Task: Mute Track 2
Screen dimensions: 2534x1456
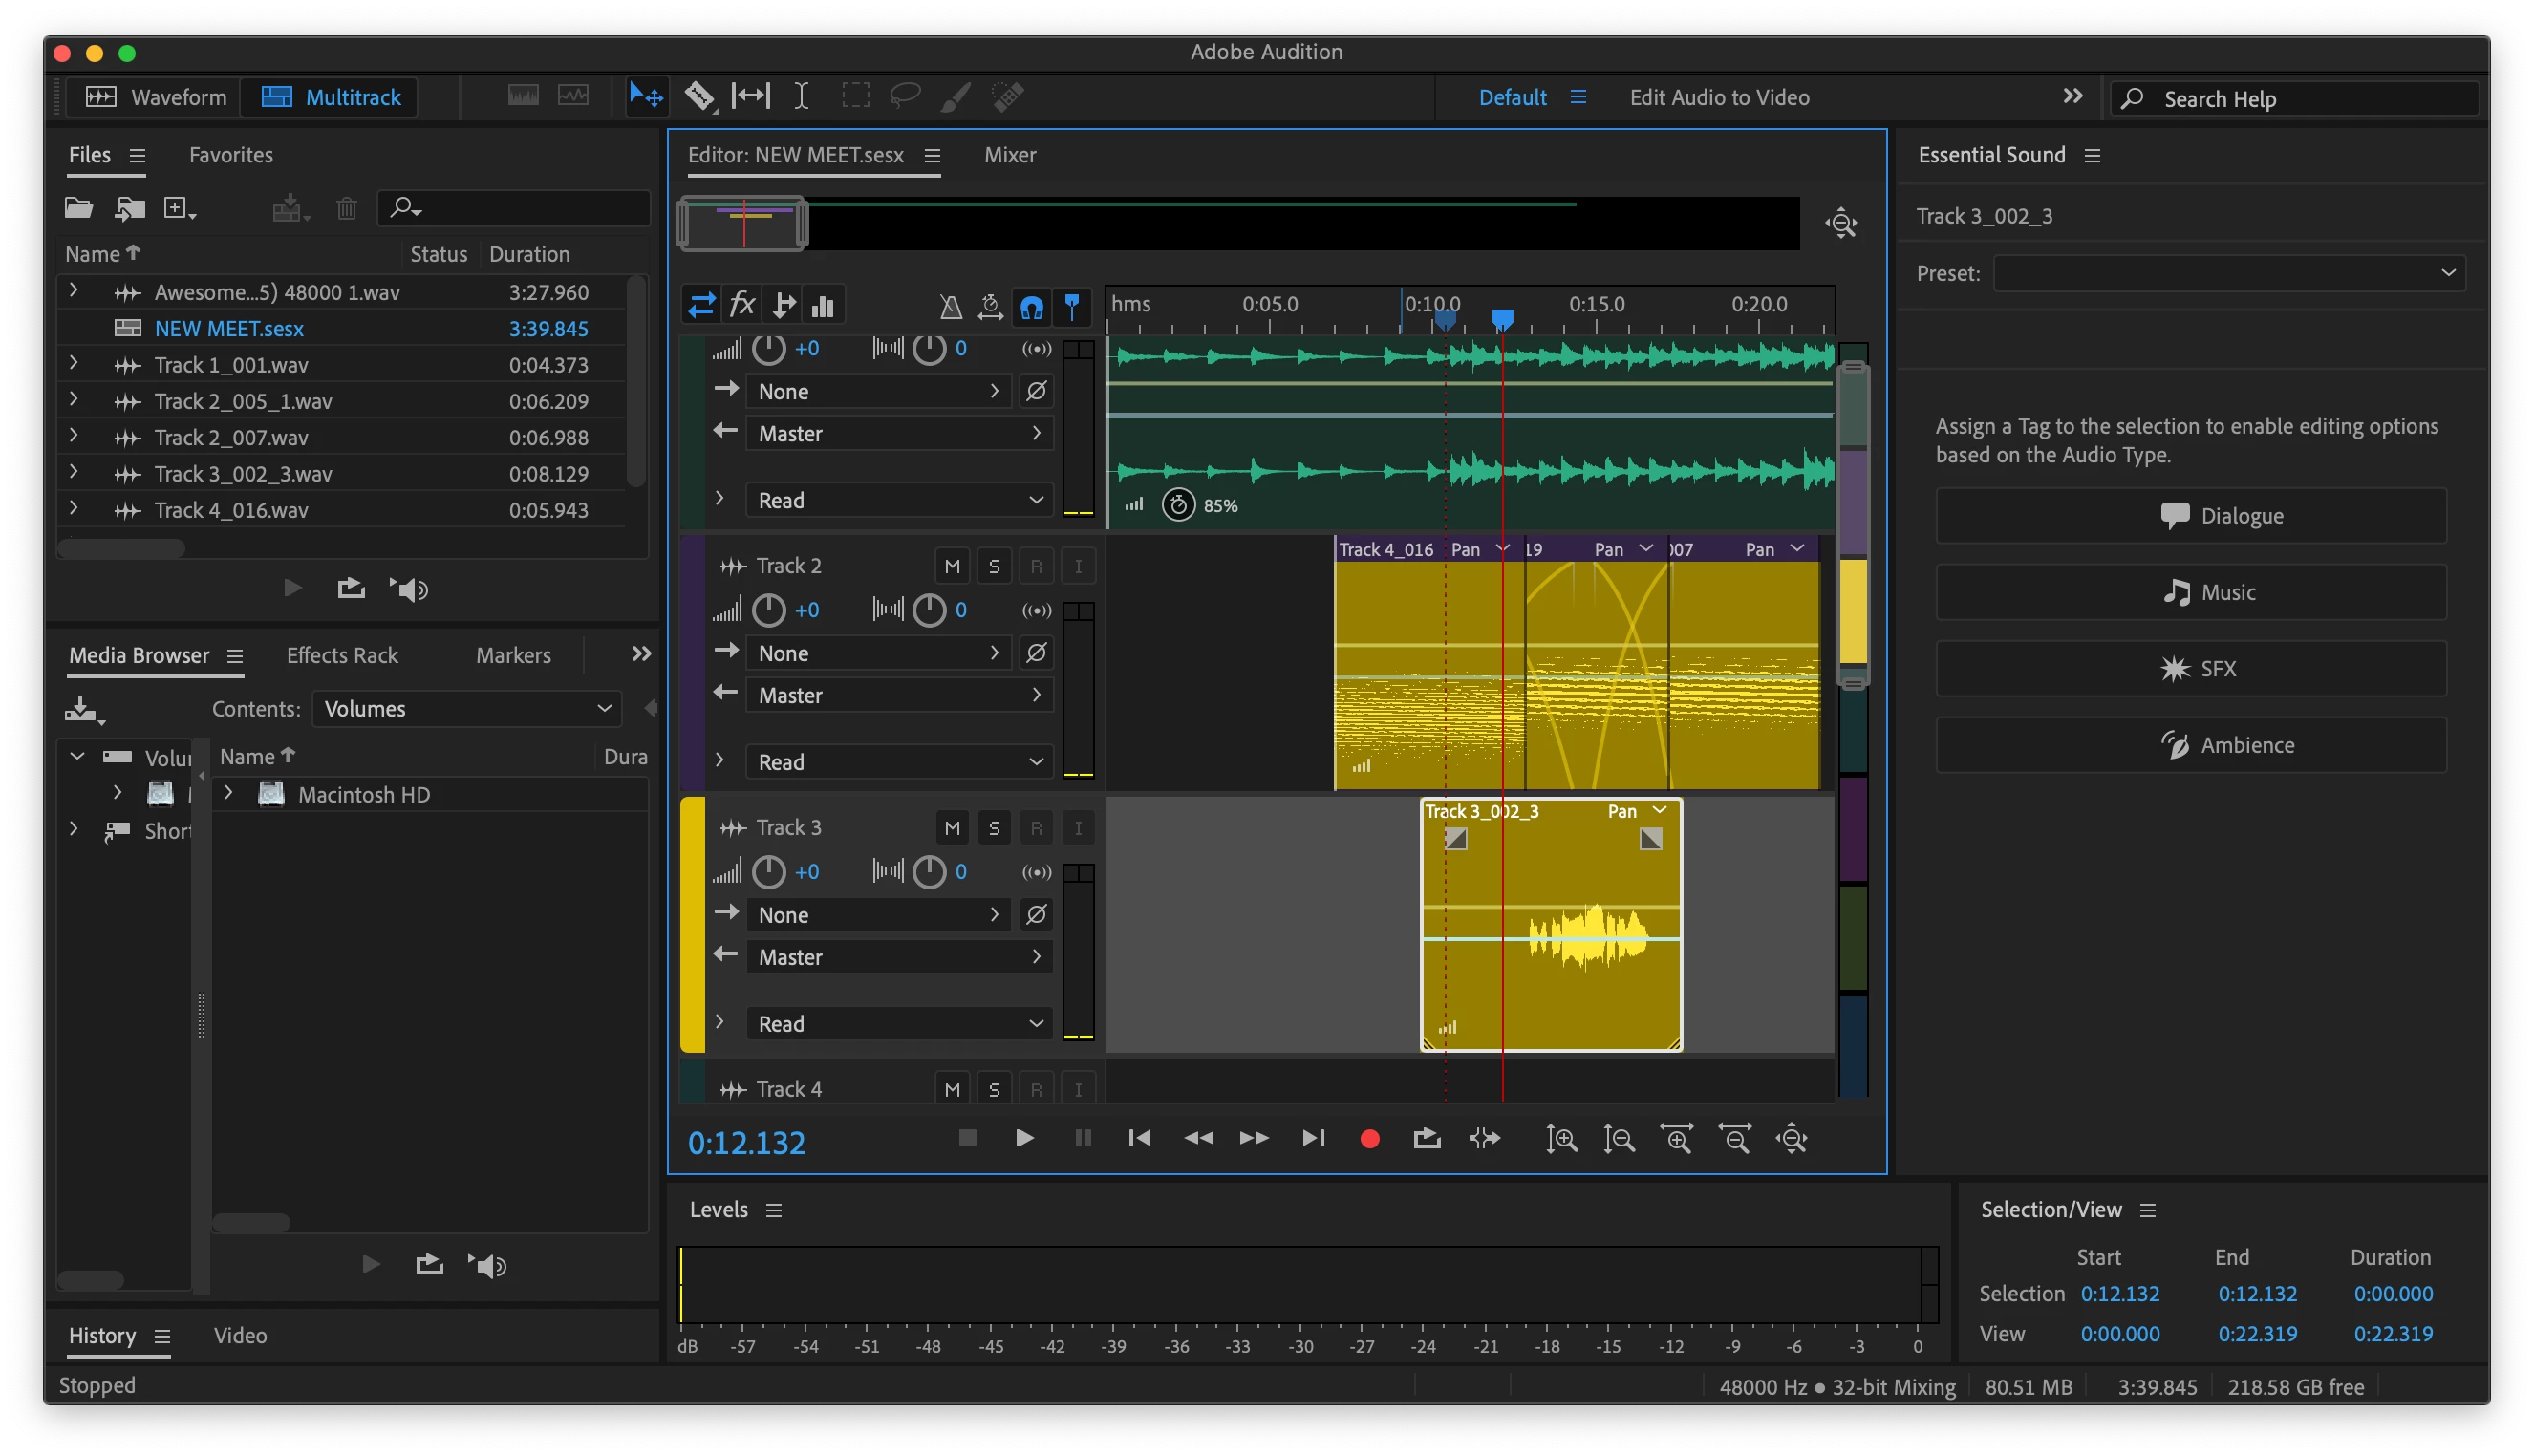Action: click(952, 566)
